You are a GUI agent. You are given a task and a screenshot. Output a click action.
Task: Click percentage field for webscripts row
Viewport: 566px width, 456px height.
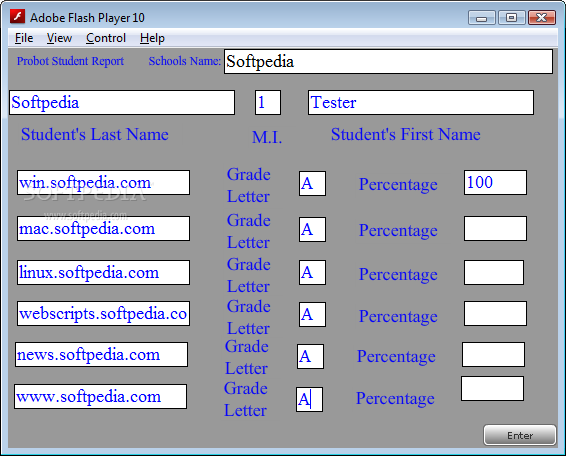(x=495, y=313)
